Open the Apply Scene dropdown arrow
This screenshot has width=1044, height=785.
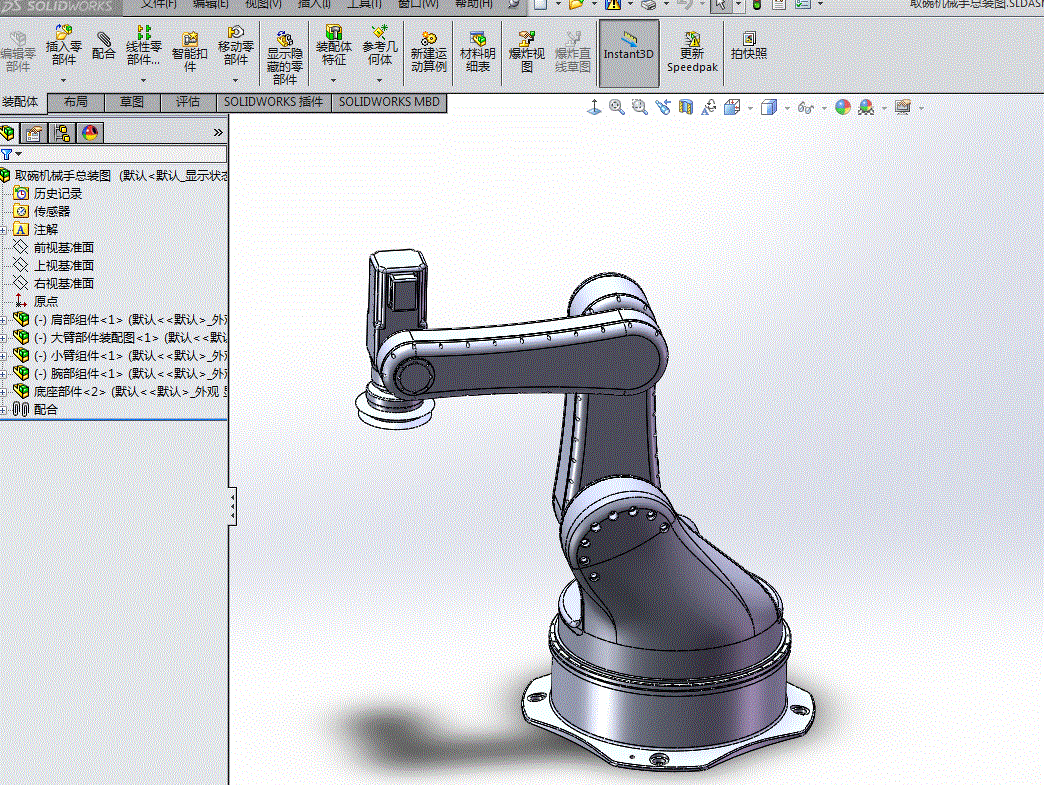(884, 108)
